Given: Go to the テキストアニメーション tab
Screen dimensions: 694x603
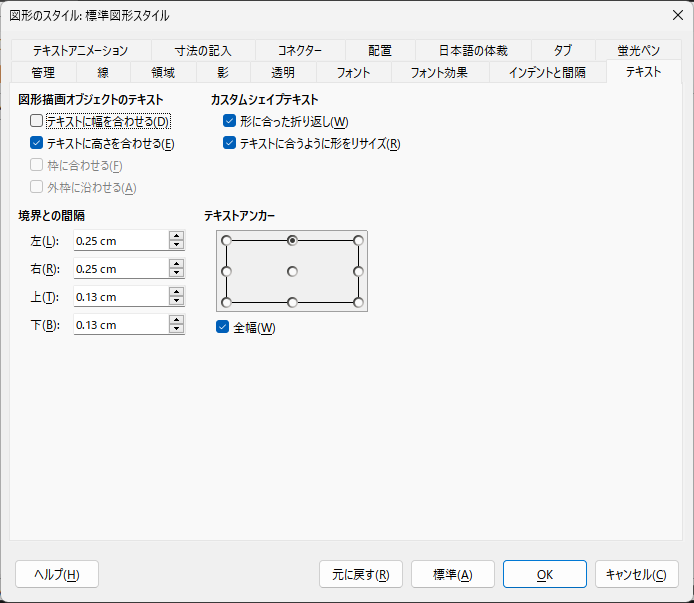Looking at the screenshot, I should tap(80, 51).
